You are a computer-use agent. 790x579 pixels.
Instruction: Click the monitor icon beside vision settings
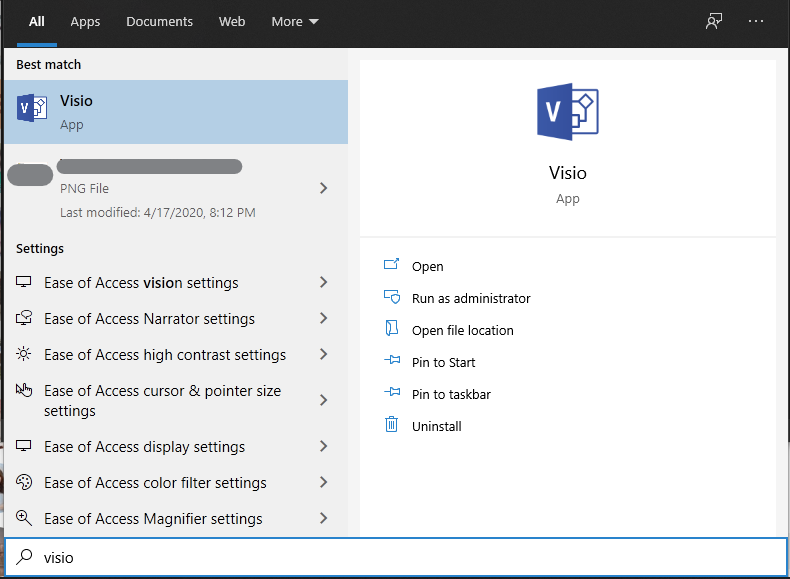pos(25,283)
